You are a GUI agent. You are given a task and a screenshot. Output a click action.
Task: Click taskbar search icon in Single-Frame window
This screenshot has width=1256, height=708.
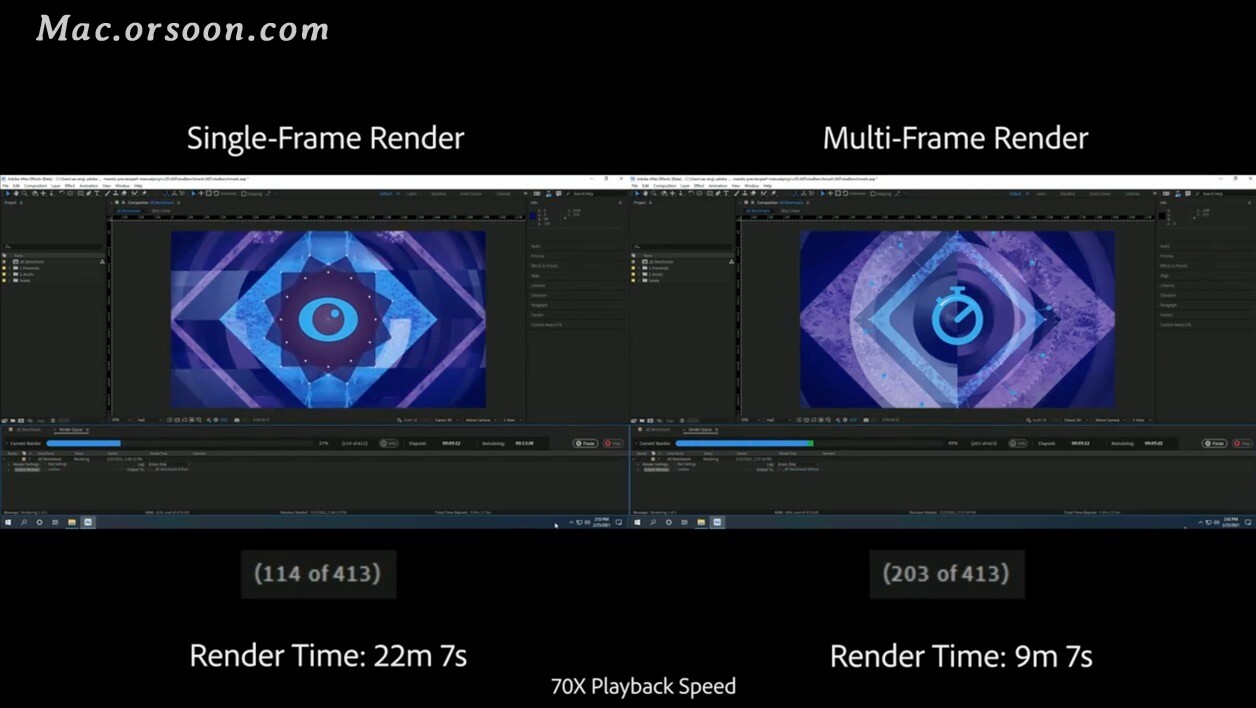[23, 522]
